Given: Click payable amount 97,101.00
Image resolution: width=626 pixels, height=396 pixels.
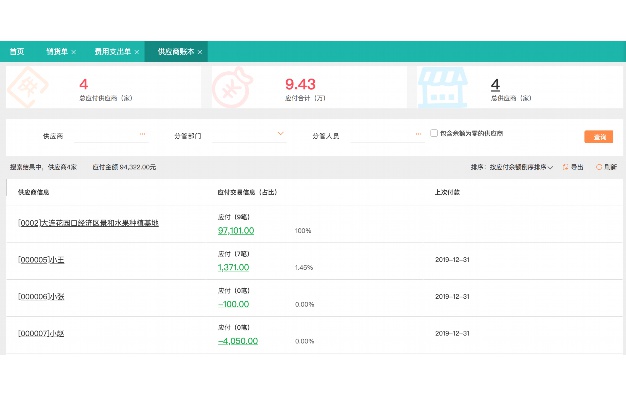Looking at the screenshot, I should [x=236, y=231].
